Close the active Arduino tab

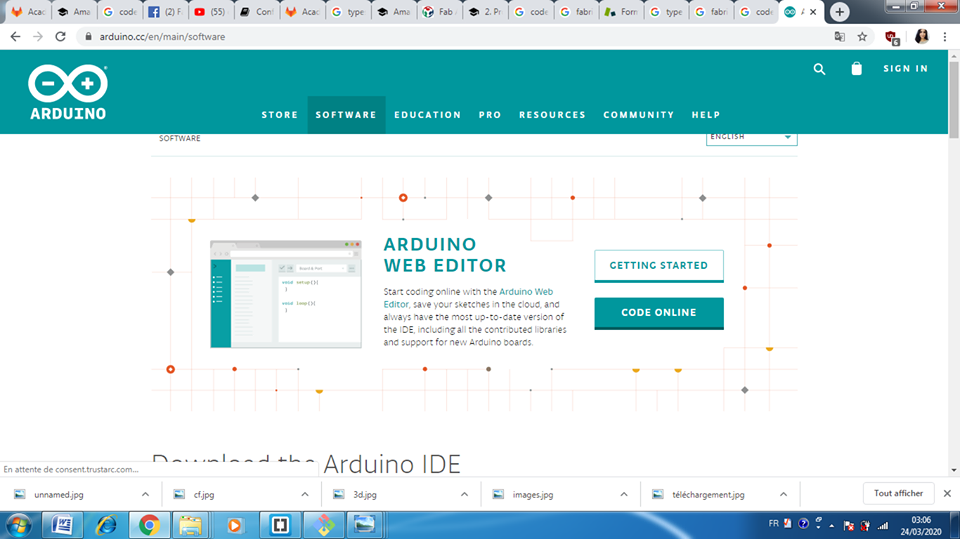coord(813,12)
